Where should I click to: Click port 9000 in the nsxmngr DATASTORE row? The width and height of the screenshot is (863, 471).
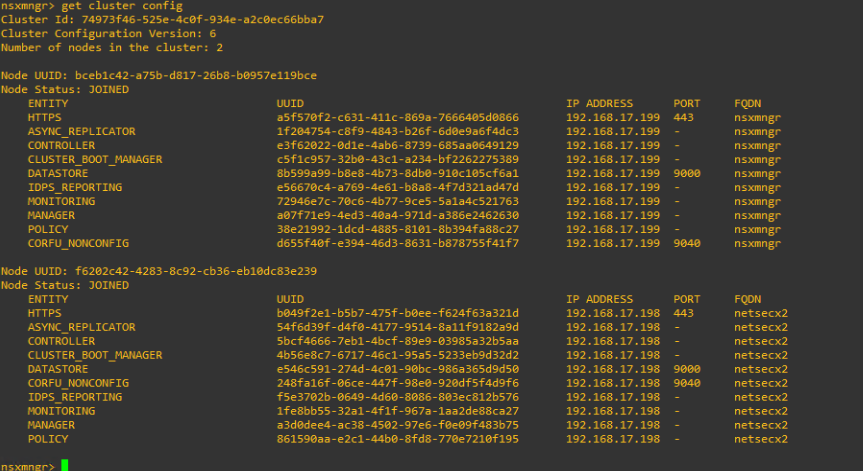click(x=687, y=173)
